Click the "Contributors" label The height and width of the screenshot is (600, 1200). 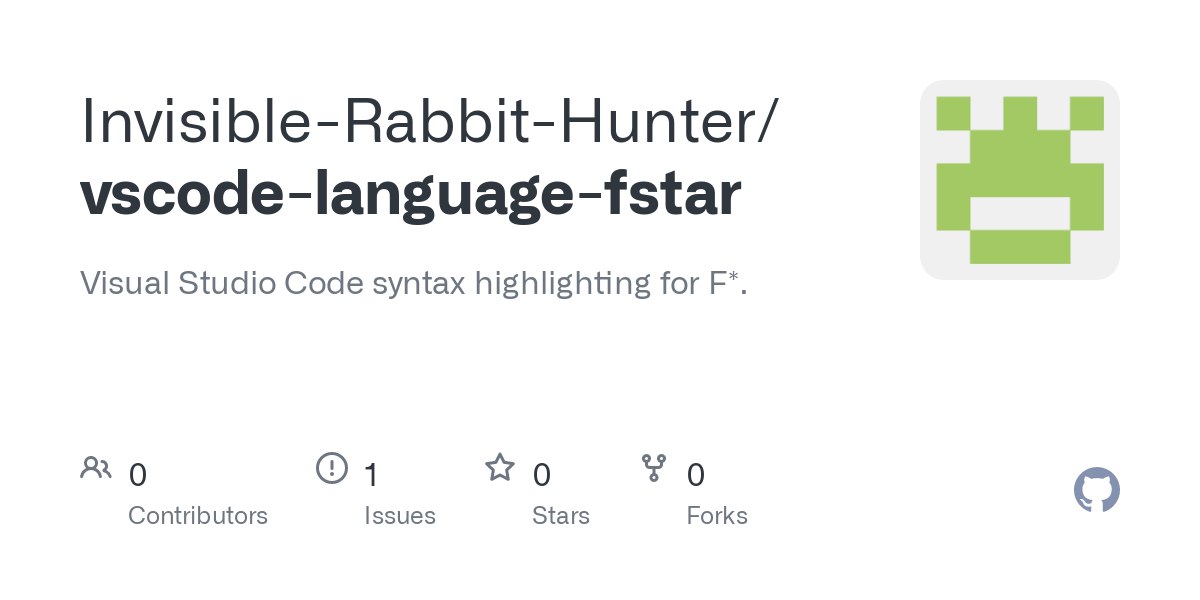click(x=198, y=516)
